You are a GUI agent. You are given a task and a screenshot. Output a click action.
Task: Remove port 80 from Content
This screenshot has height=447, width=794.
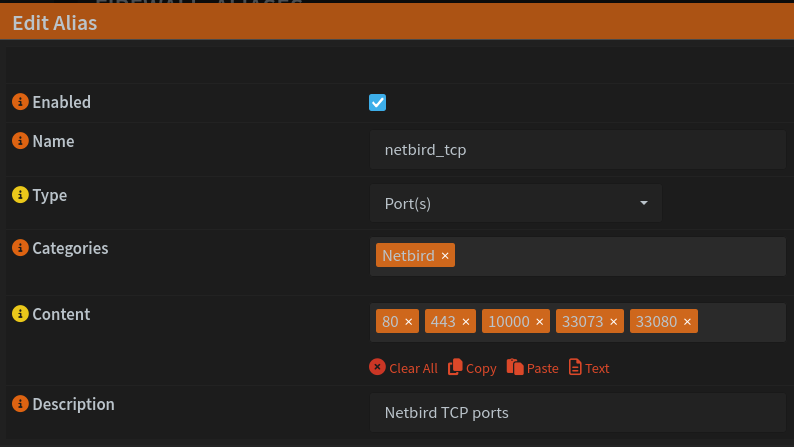[408, 322]
